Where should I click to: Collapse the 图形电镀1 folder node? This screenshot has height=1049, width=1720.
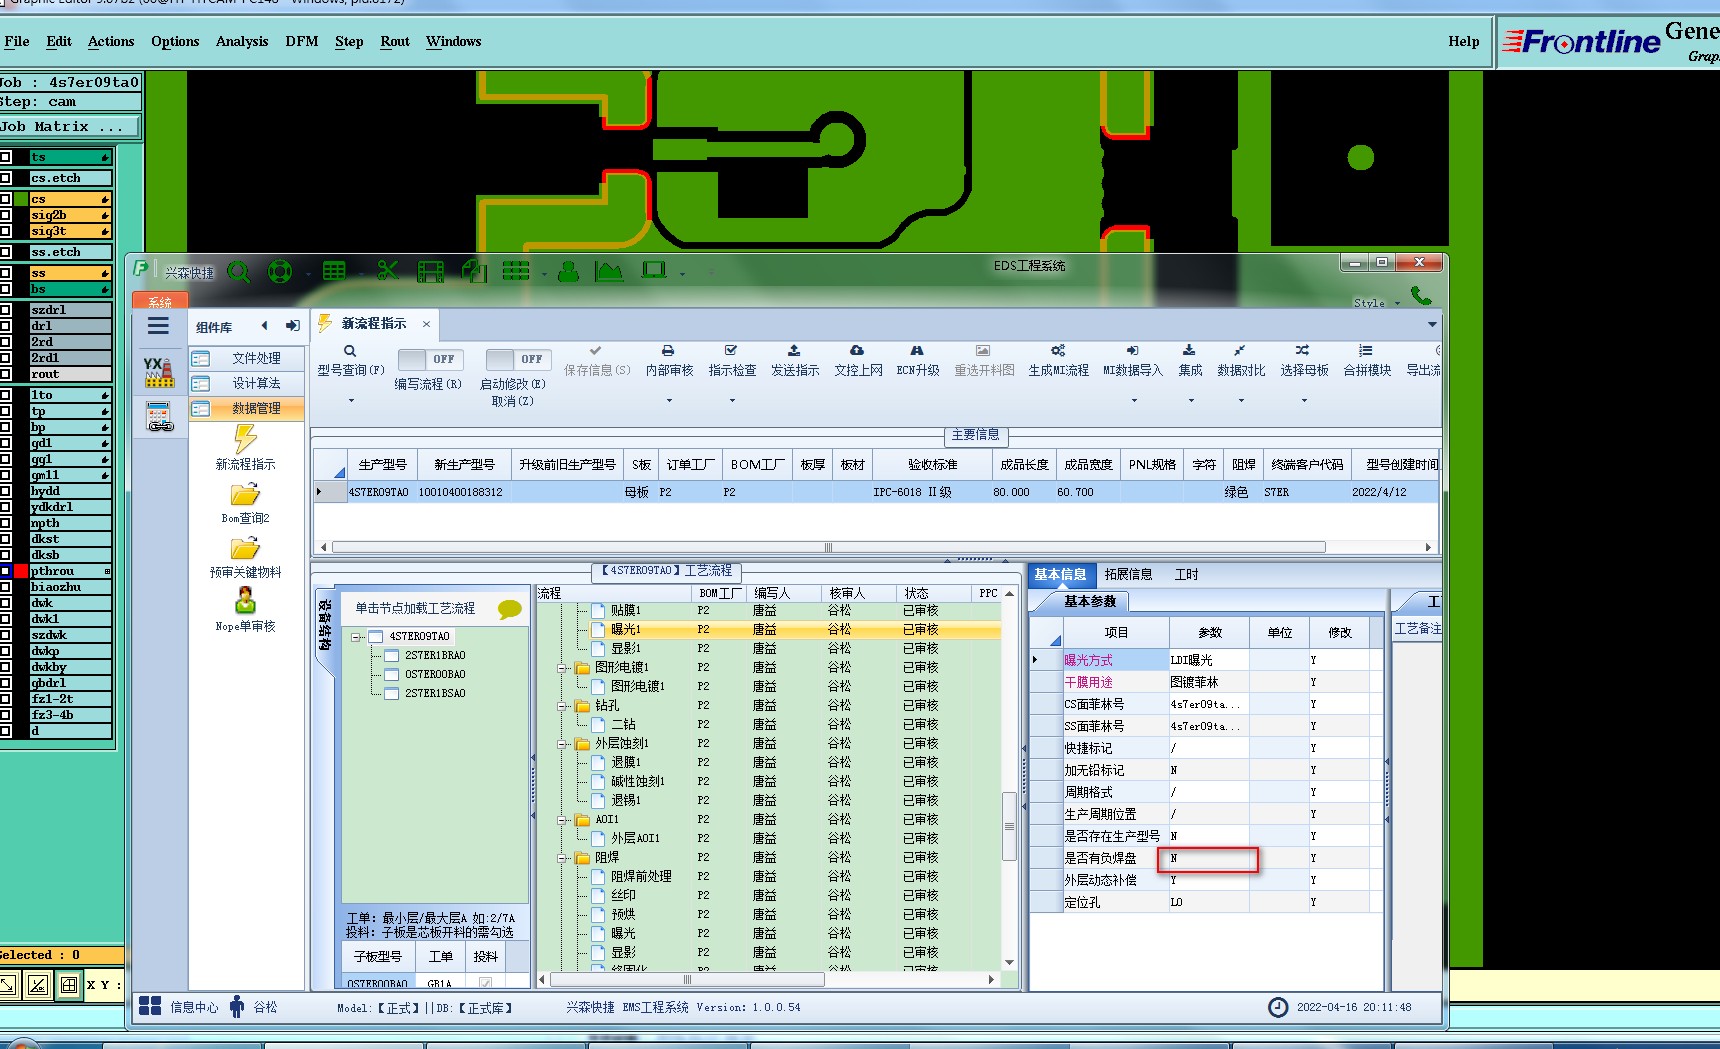pyautogui.click(x=563, y=668)
